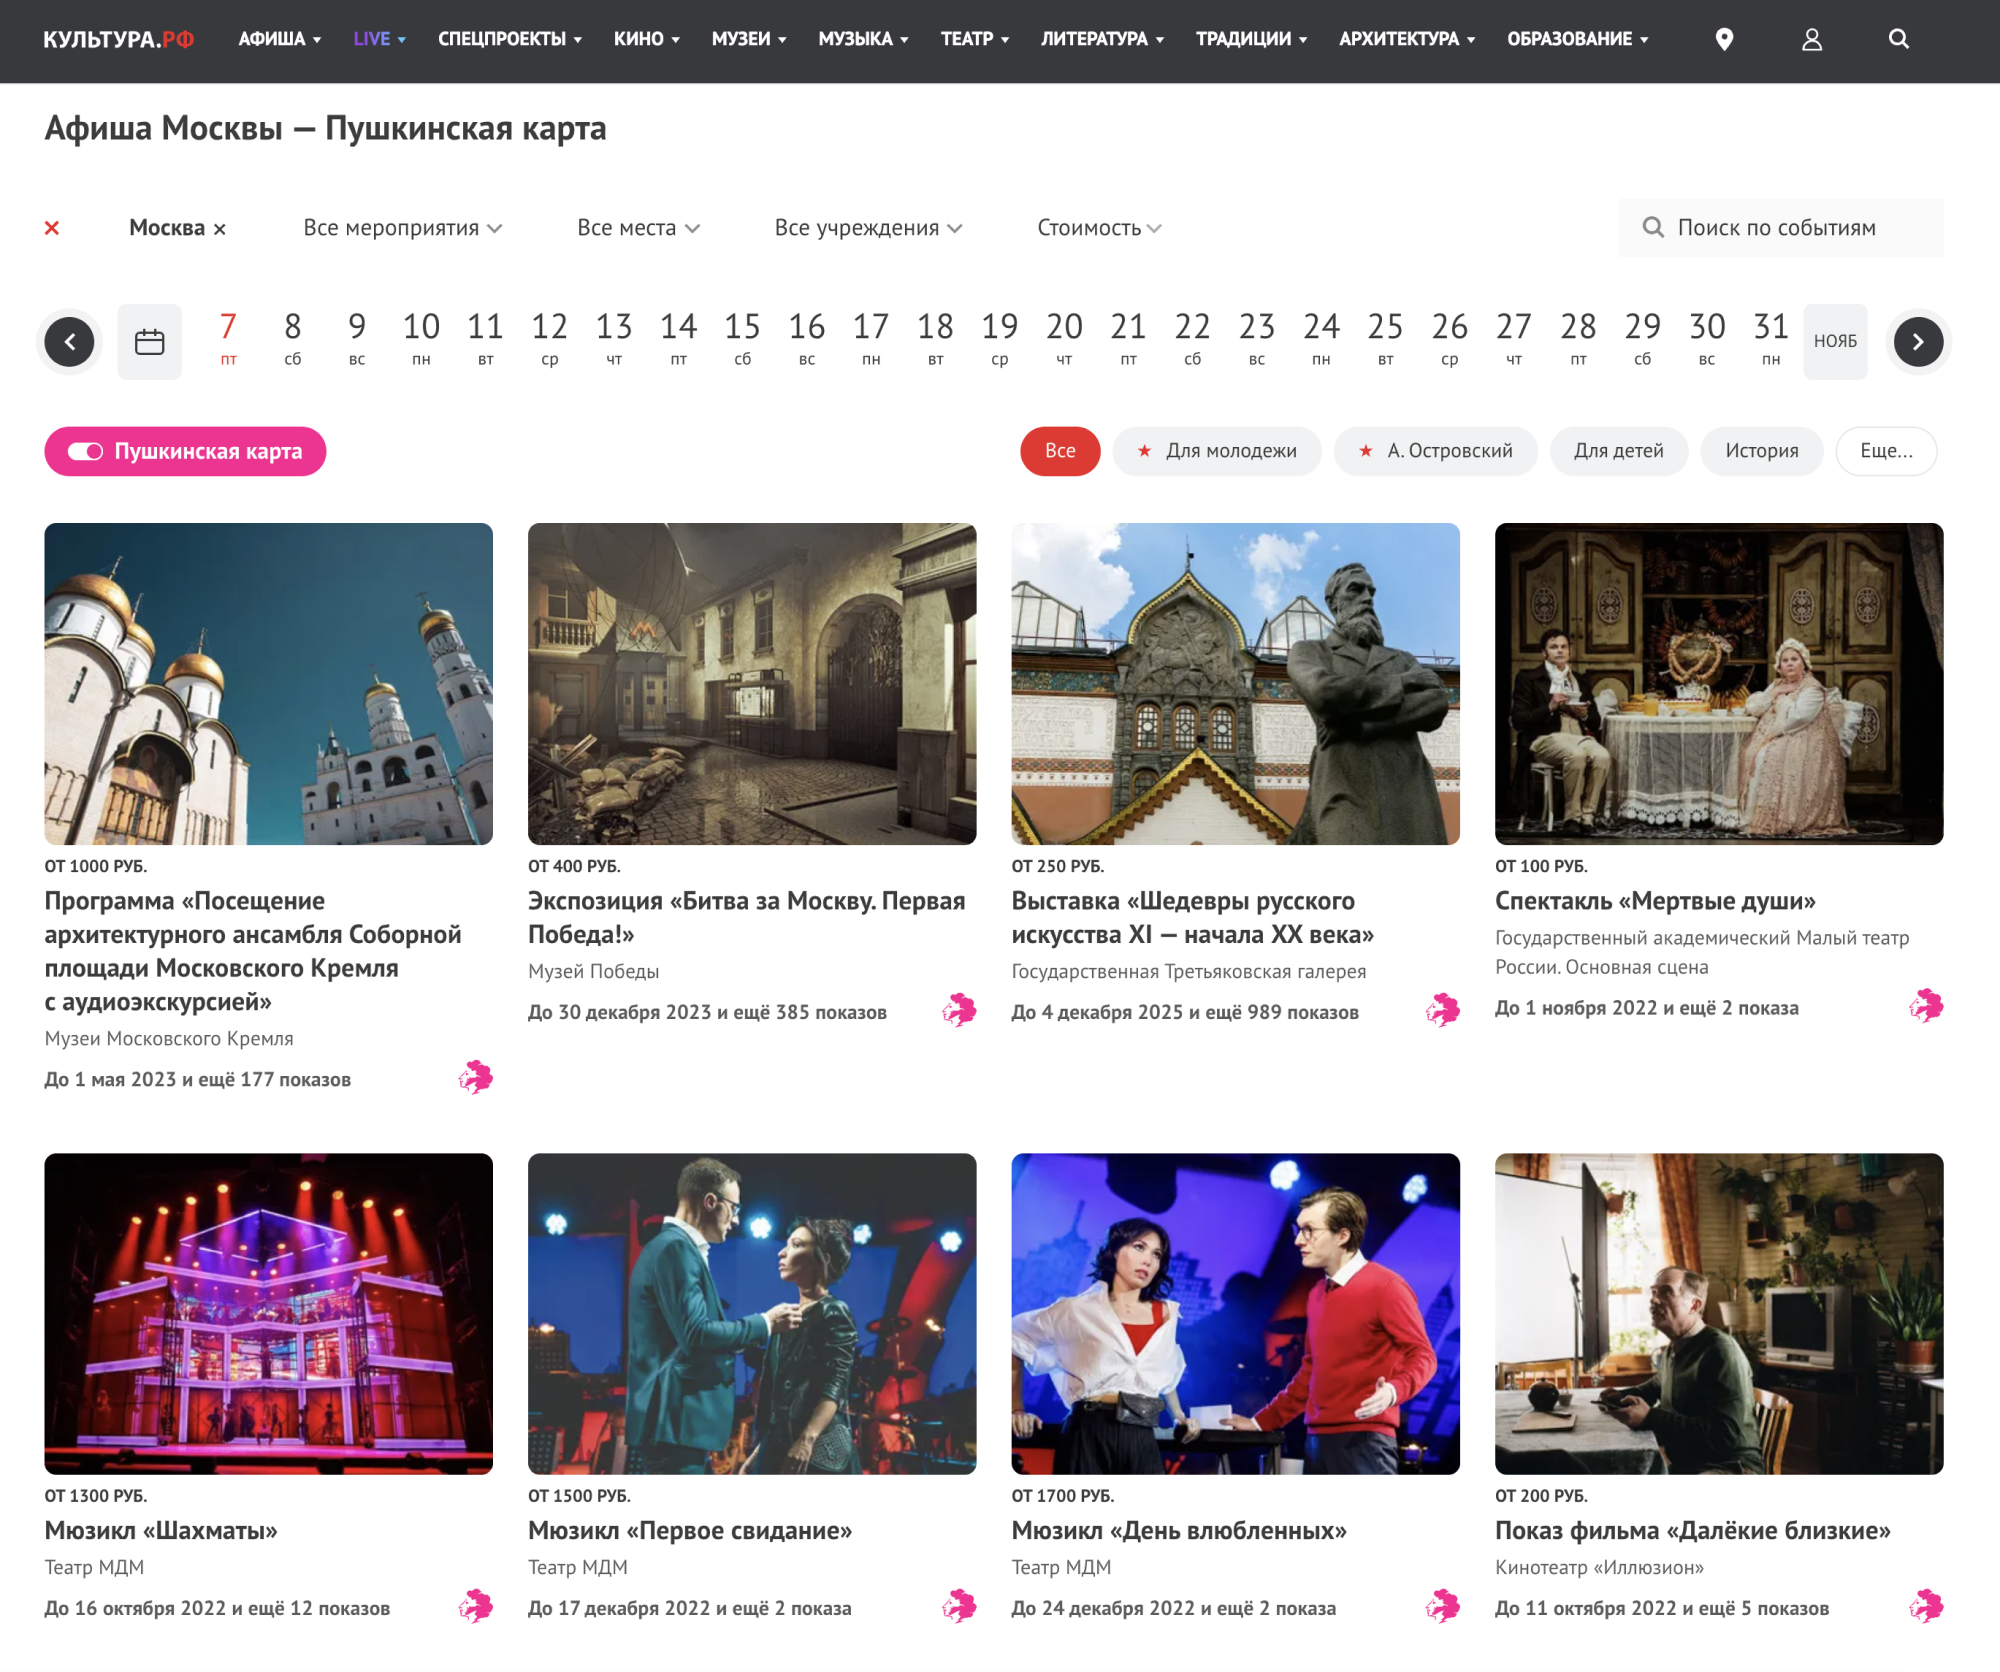Image resolution: width=2000 pixels, height=1672 pixels.
Task: Pushkin card icon on Шахматы musical card
Action: pyautogui.click(x=476, y=1606)
